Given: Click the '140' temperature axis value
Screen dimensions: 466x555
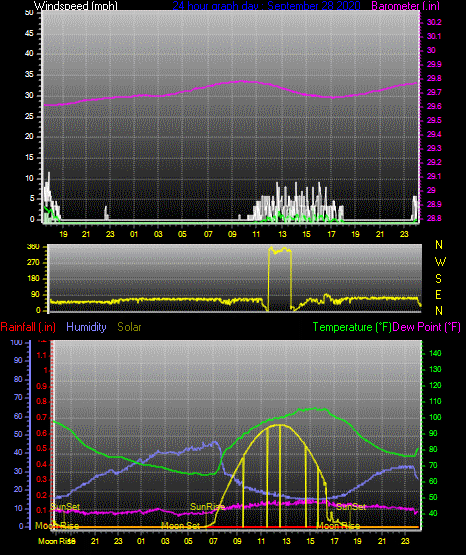Looking at the screenshot, I should click(x=435, y=353).
